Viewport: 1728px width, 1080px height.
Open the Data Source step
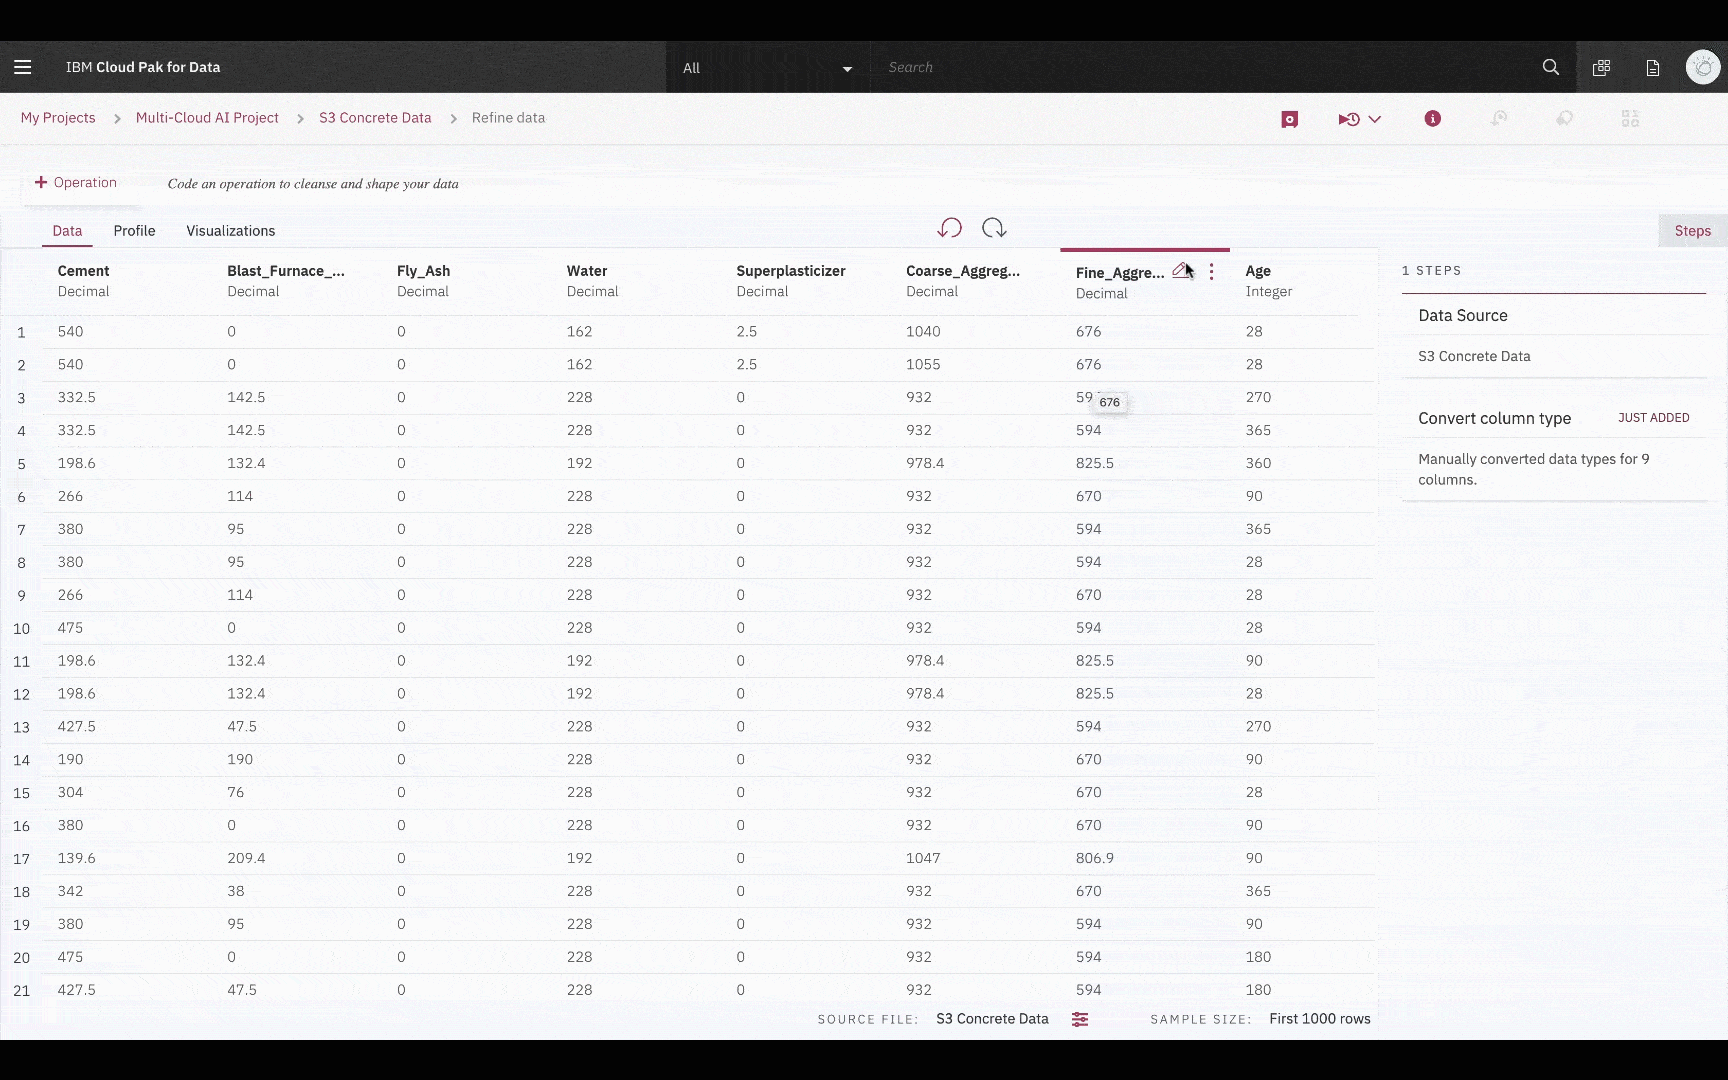1463,316
